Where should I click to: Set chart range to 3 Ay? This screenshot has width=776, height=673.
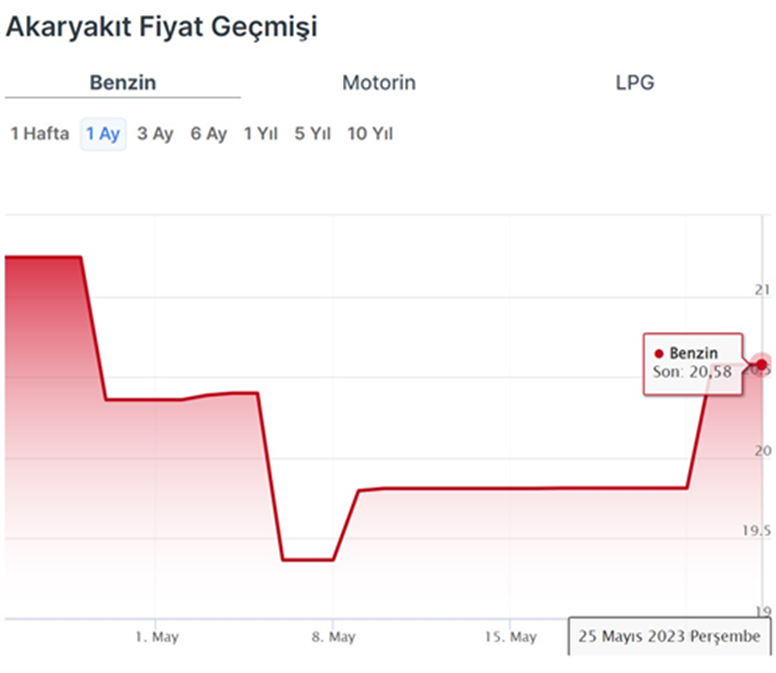click(155, 134)
